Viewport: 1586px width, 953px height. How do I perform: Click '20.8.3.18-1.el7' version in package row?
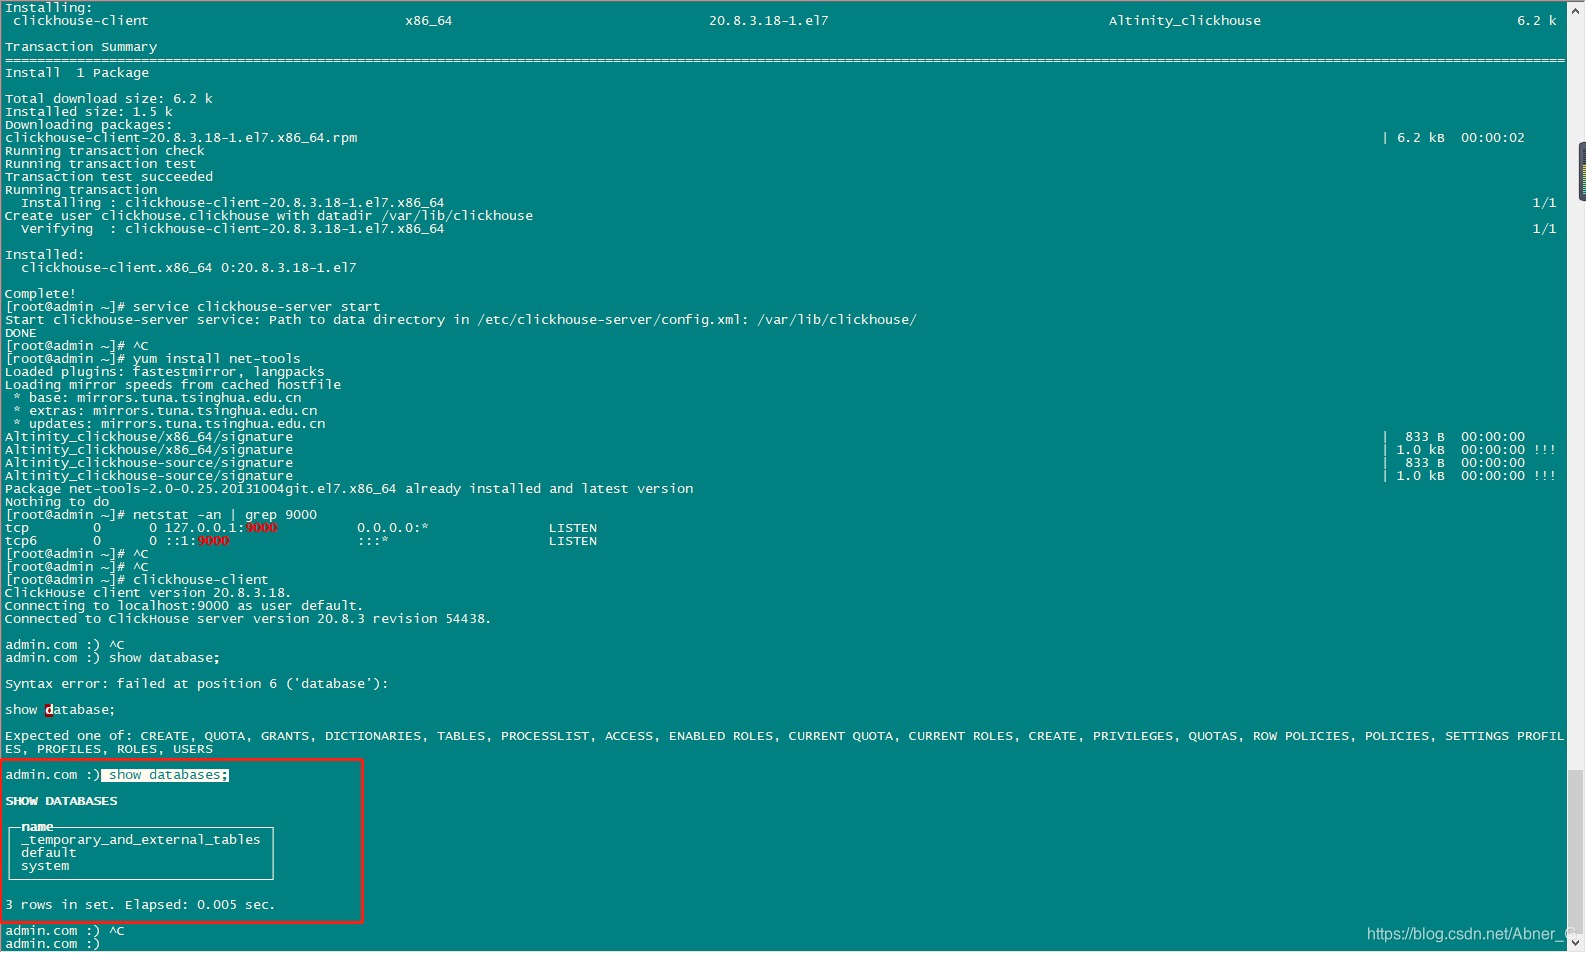coord(769,21)
